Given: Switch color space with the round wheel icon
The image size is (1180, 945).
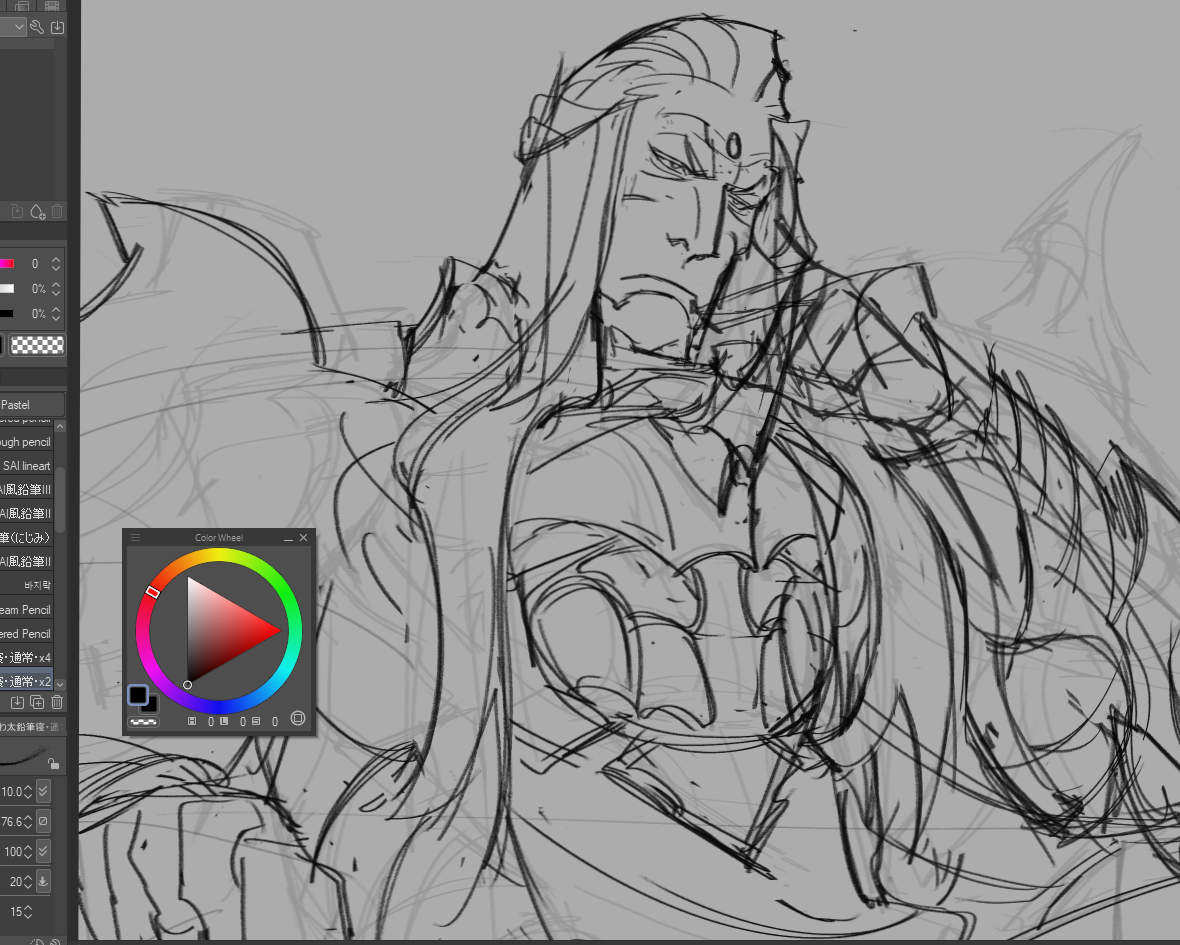Looking at the screenshot, I should coord(297,718).
